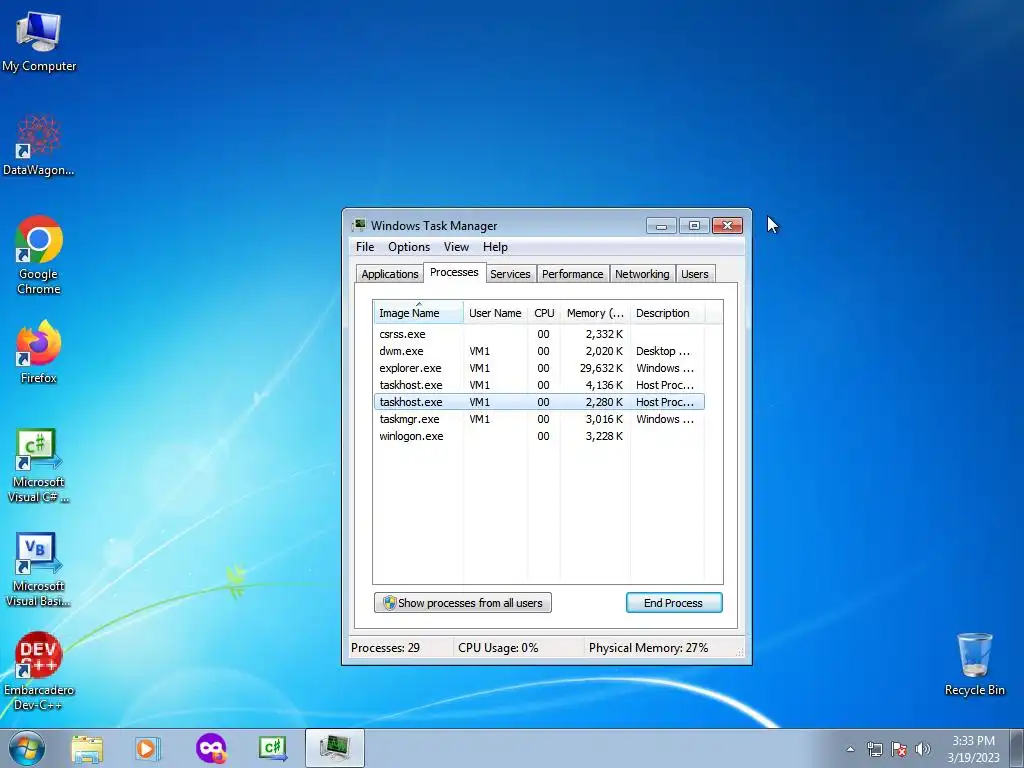Switch to the Services tab
Screen dimensions: 1024x768
point(510,274)
